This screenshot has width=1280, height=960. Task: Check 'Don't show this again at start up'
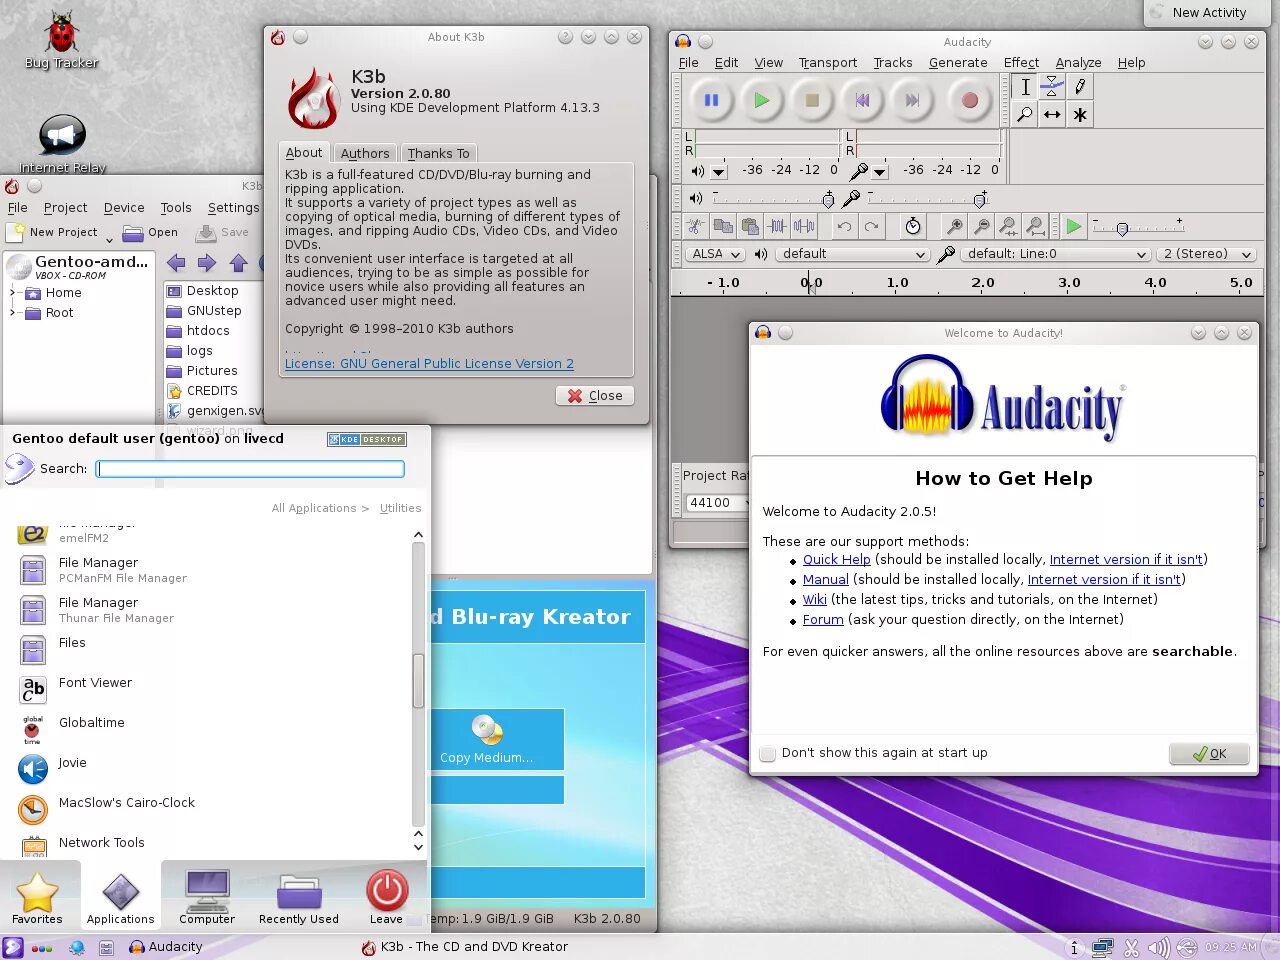coord(767,754)
